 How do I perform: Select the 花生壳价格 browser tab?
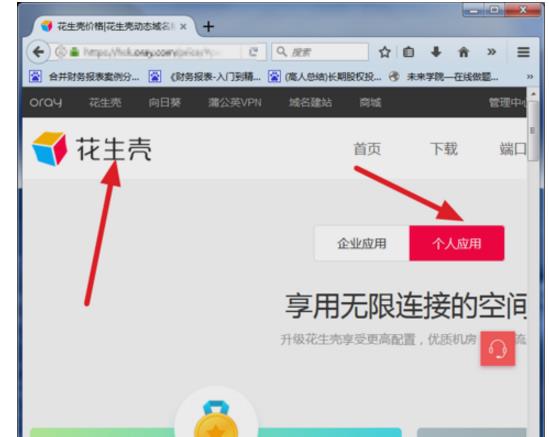click(114, 26)
